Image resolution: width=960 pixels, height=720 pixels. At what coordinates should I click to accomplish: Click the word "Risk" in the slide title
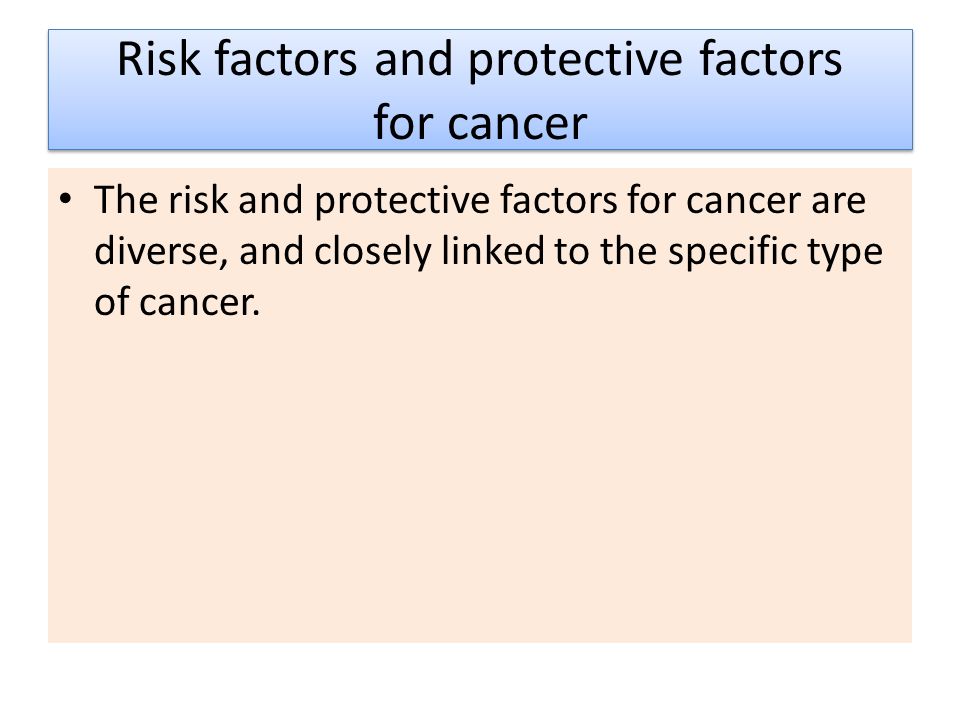[x=159, y=59]
